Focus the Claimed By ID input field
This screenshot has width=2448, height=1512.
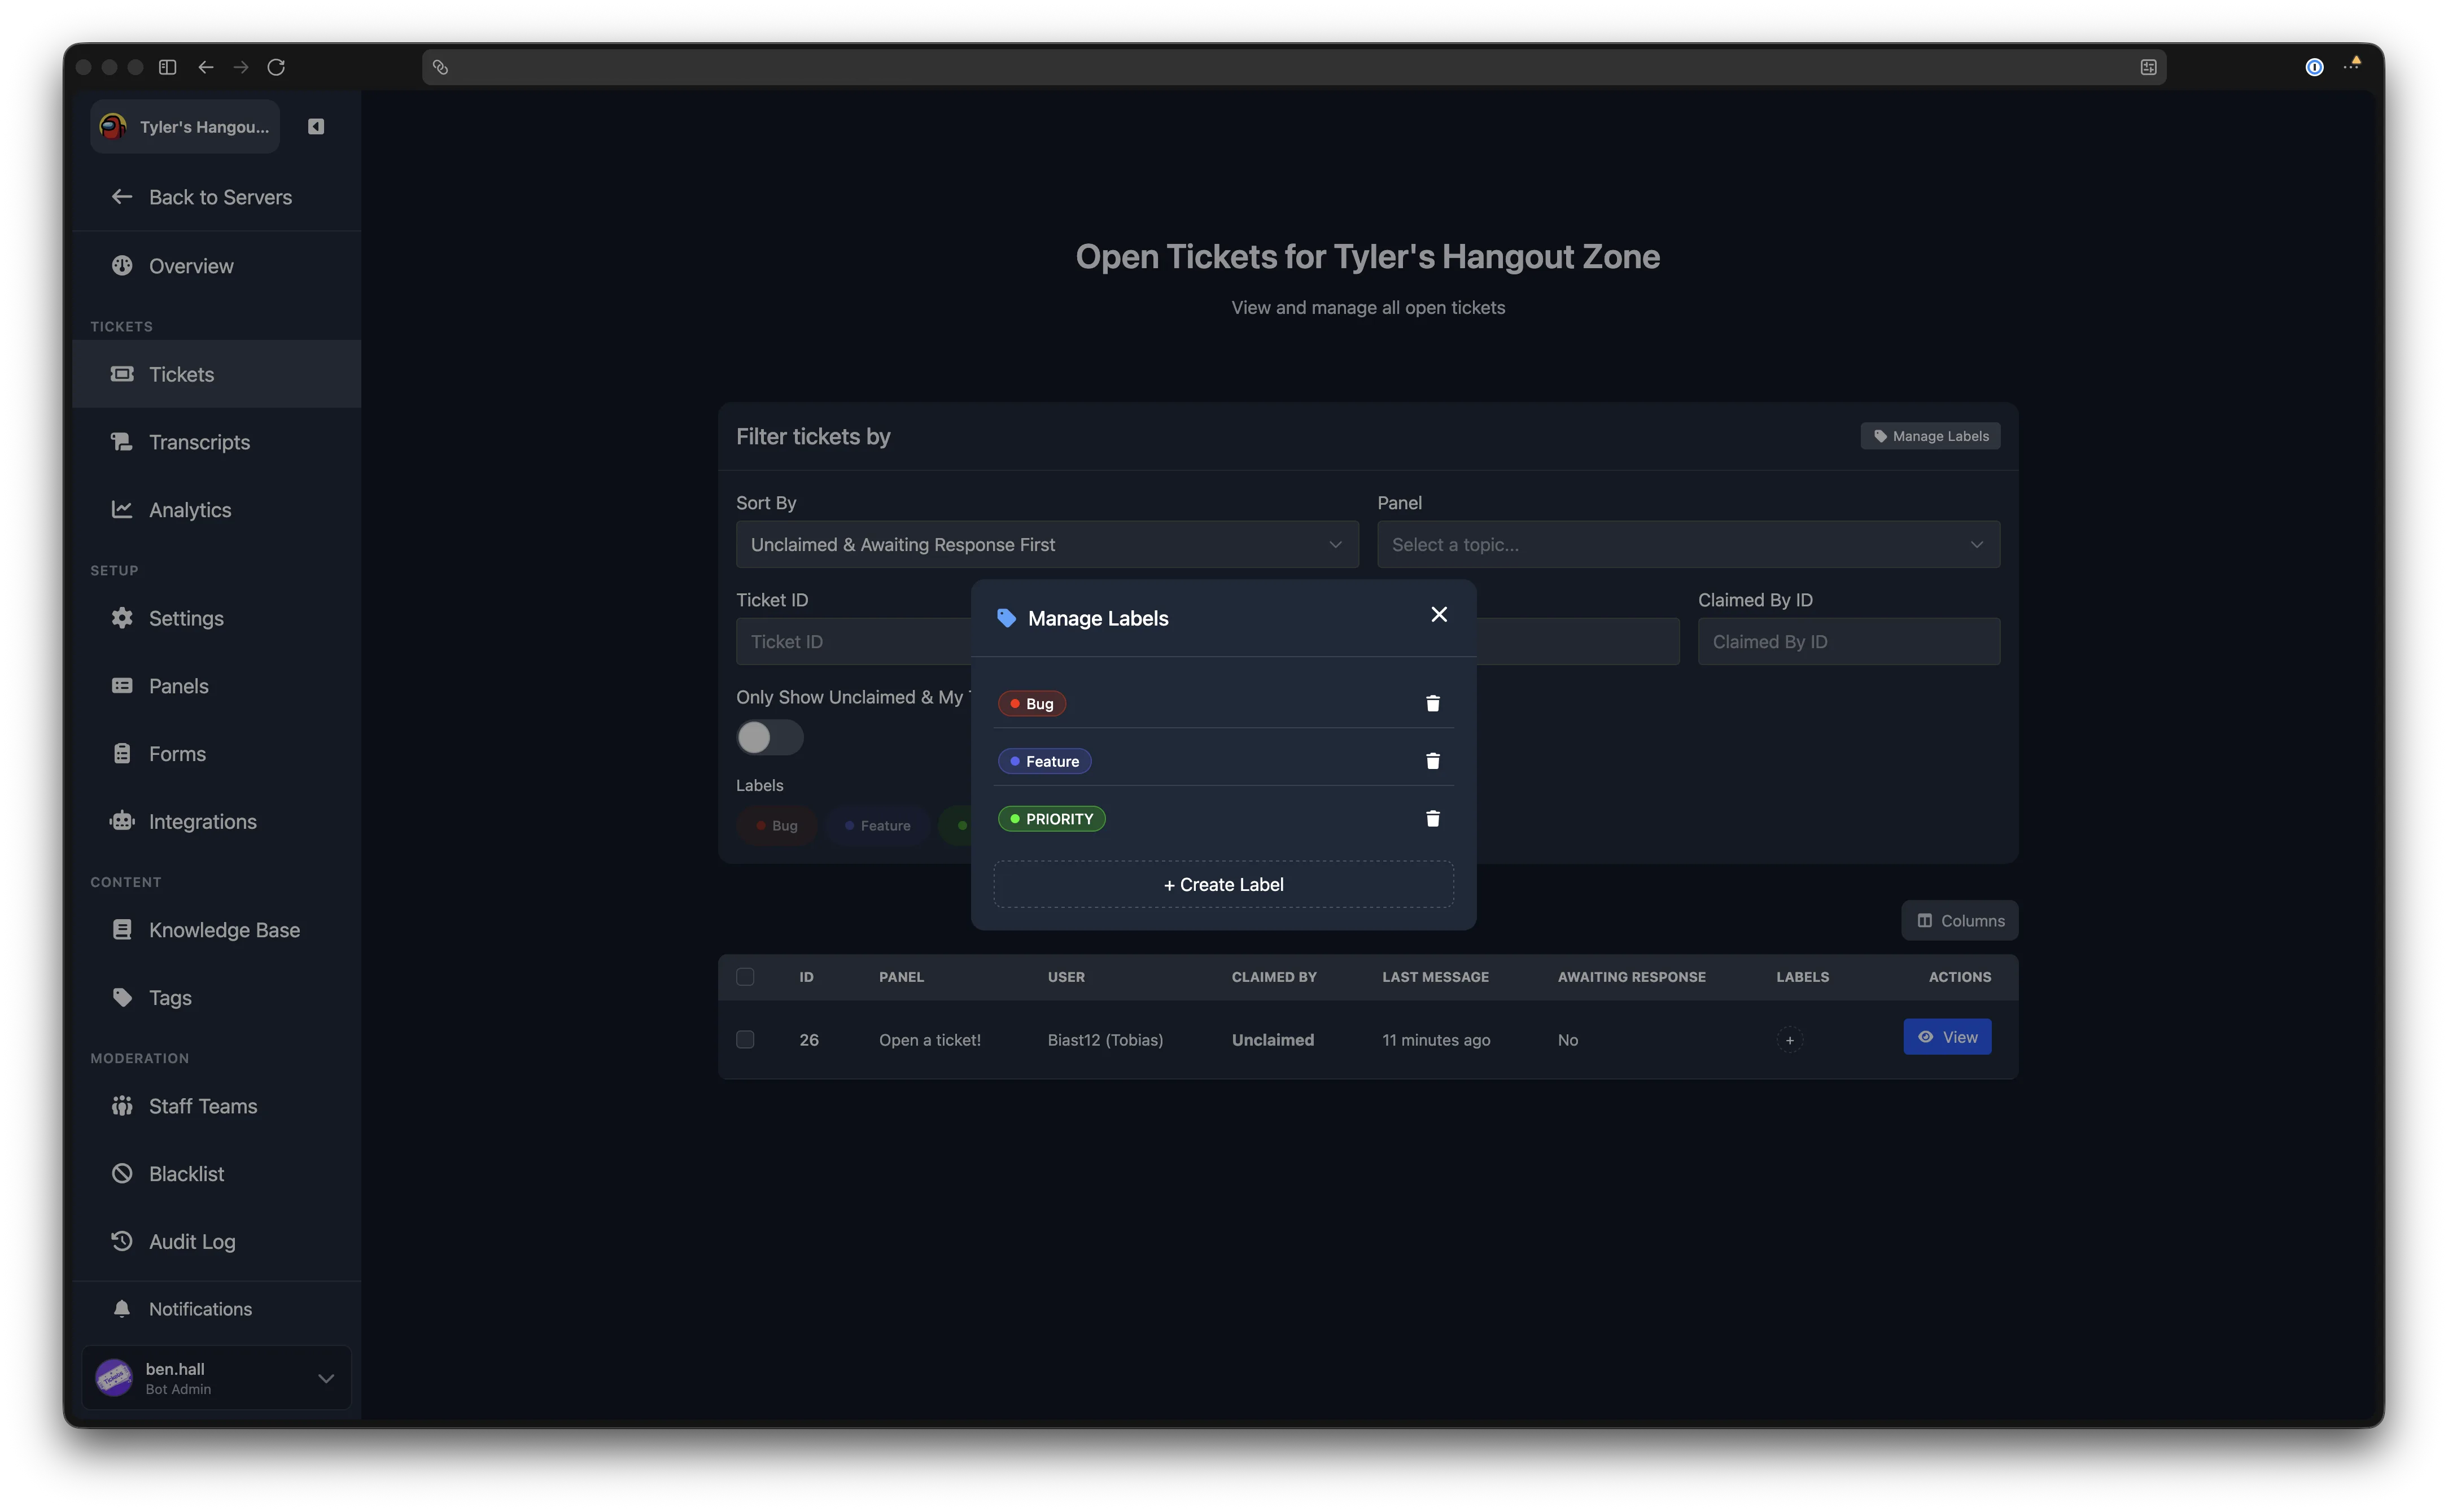point(1849,641)
